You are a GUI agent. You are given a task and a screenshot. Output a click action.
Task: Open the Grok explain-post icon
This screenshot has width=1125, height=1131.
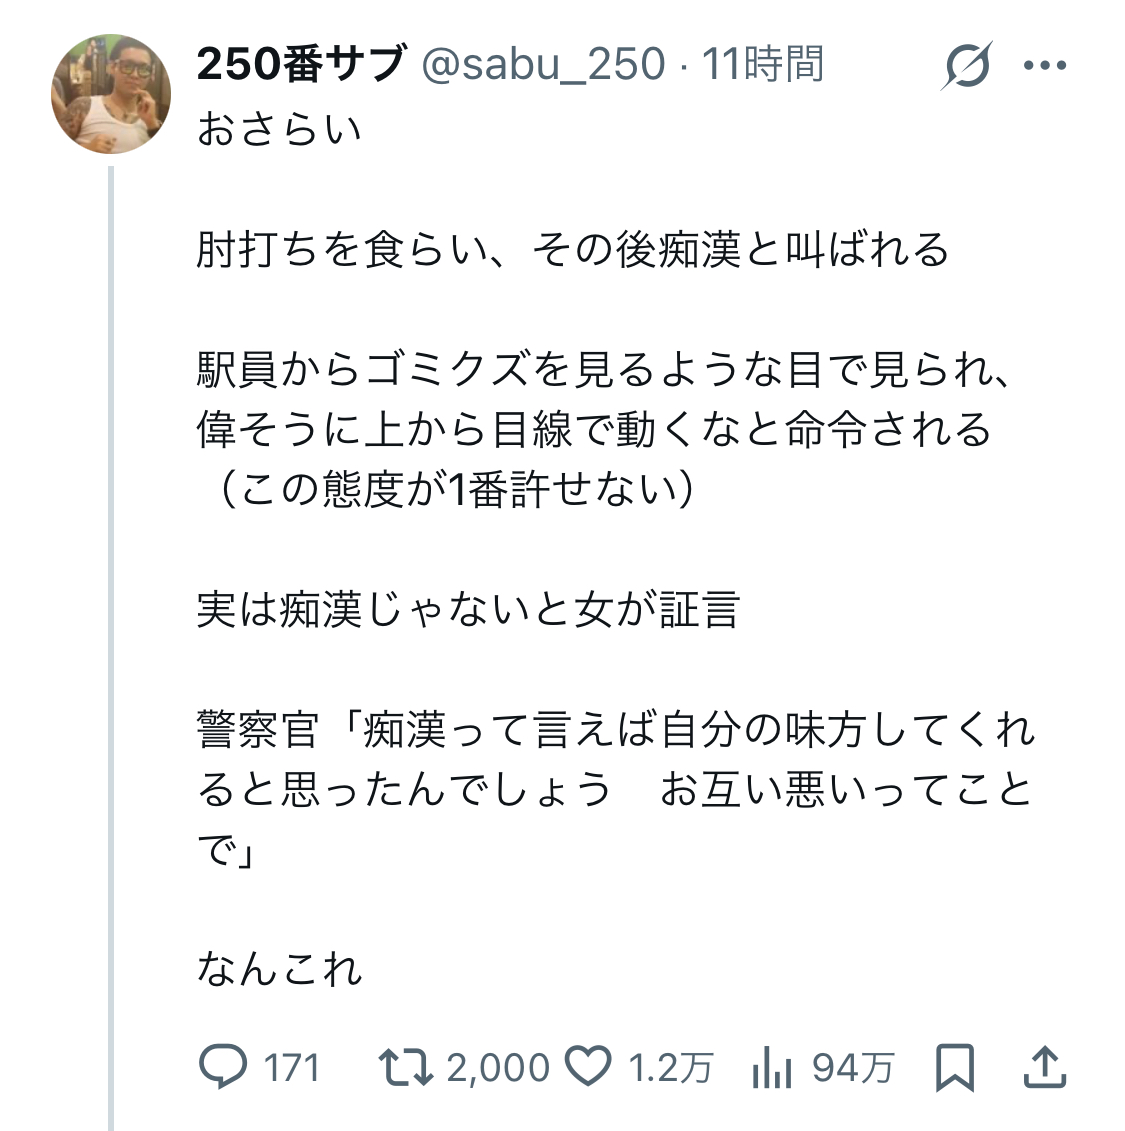click(966, 66)
